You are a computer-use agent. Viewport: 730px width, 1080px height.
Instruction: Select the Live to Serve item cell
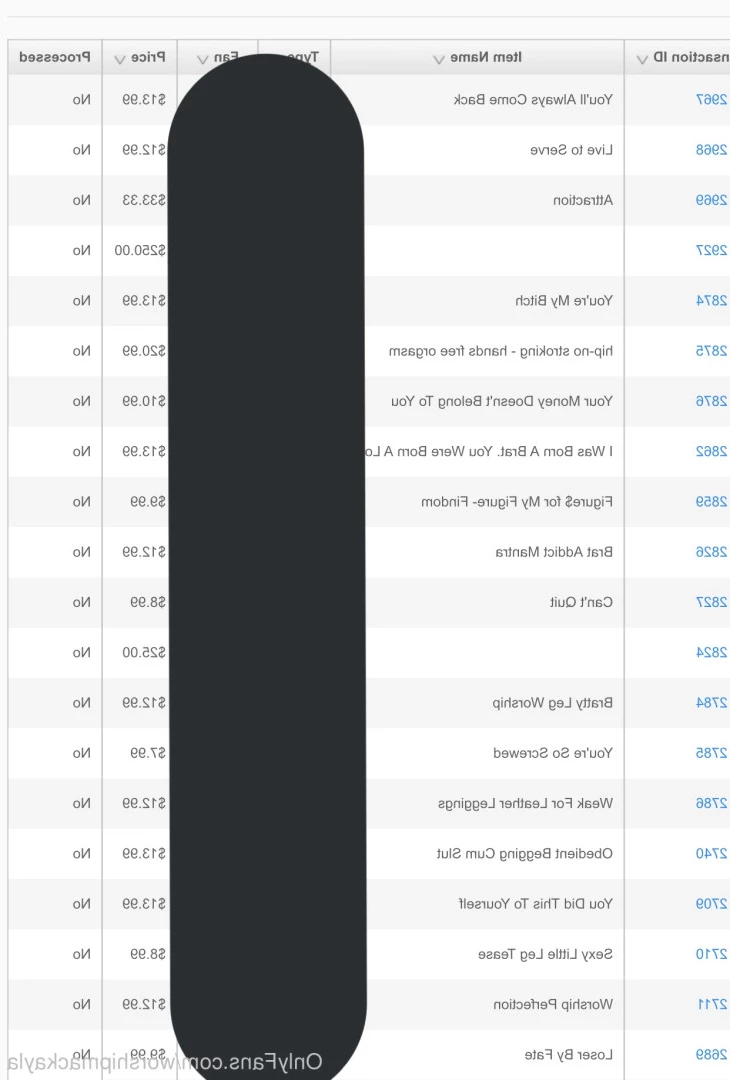(x=571, y=150)
